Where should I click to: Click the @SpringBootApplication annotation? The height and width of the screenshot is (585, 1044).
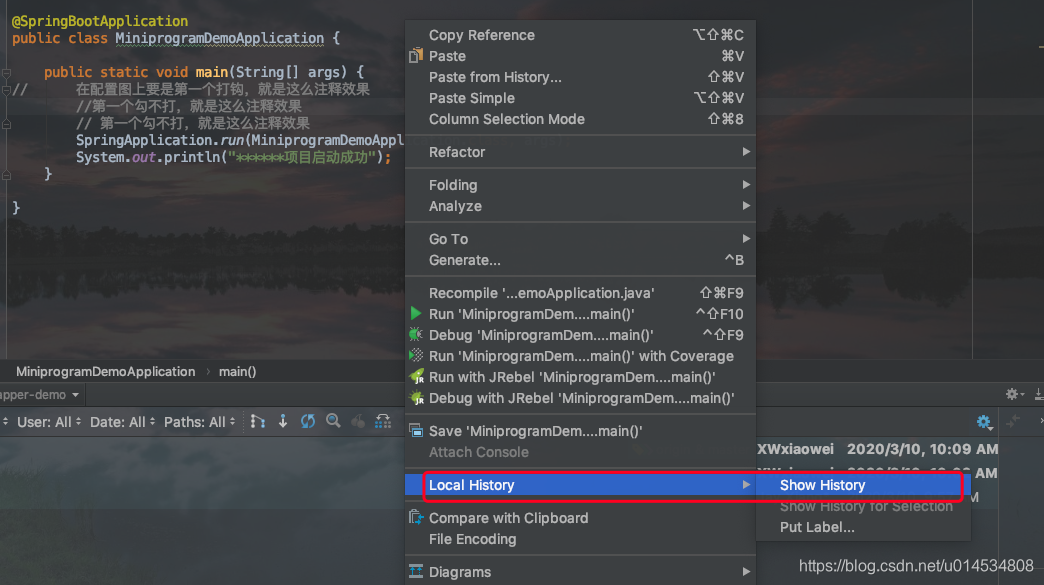point(100,21)
